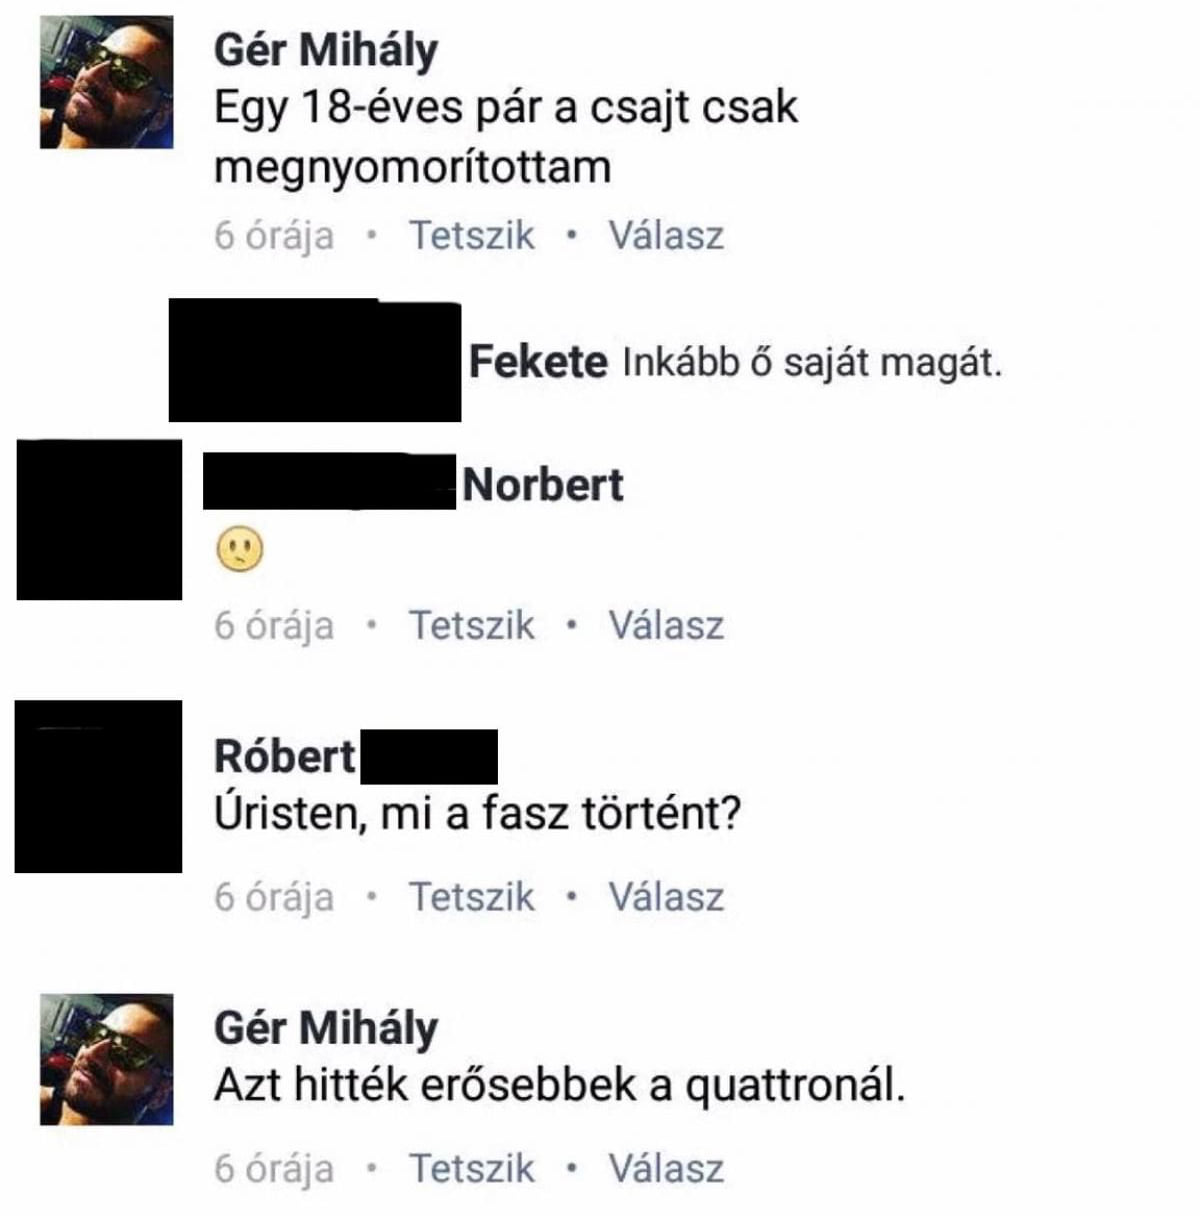
Task: Open Norbert's profile name
Action: [543, 485]
